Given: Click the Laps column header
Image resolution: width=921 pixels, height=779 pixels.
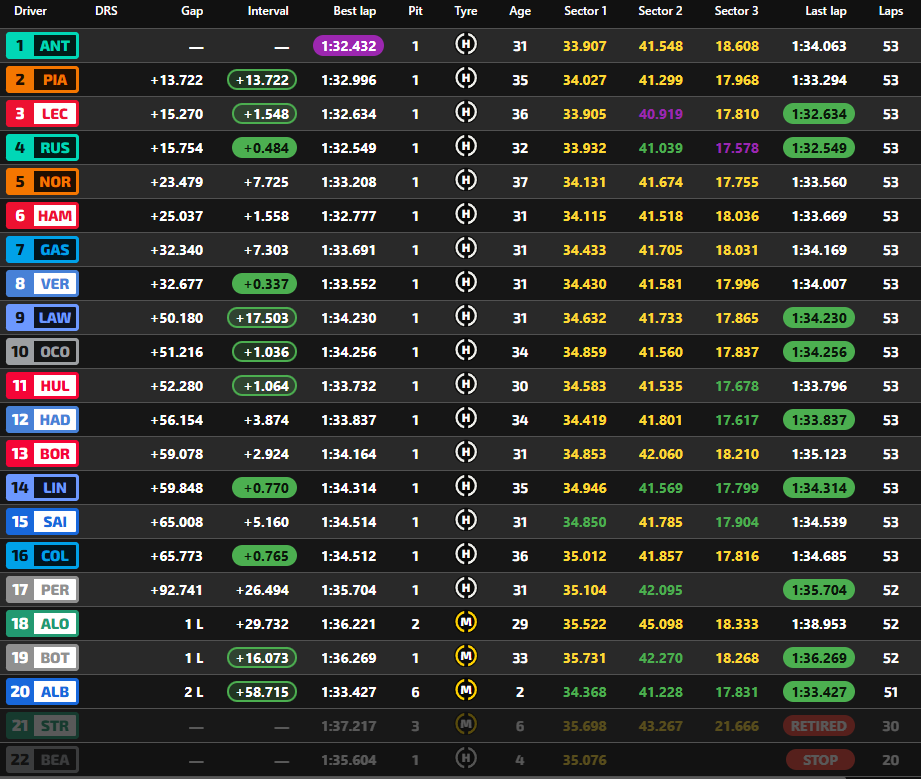Looking at the screenshot, I should (890, 11).
